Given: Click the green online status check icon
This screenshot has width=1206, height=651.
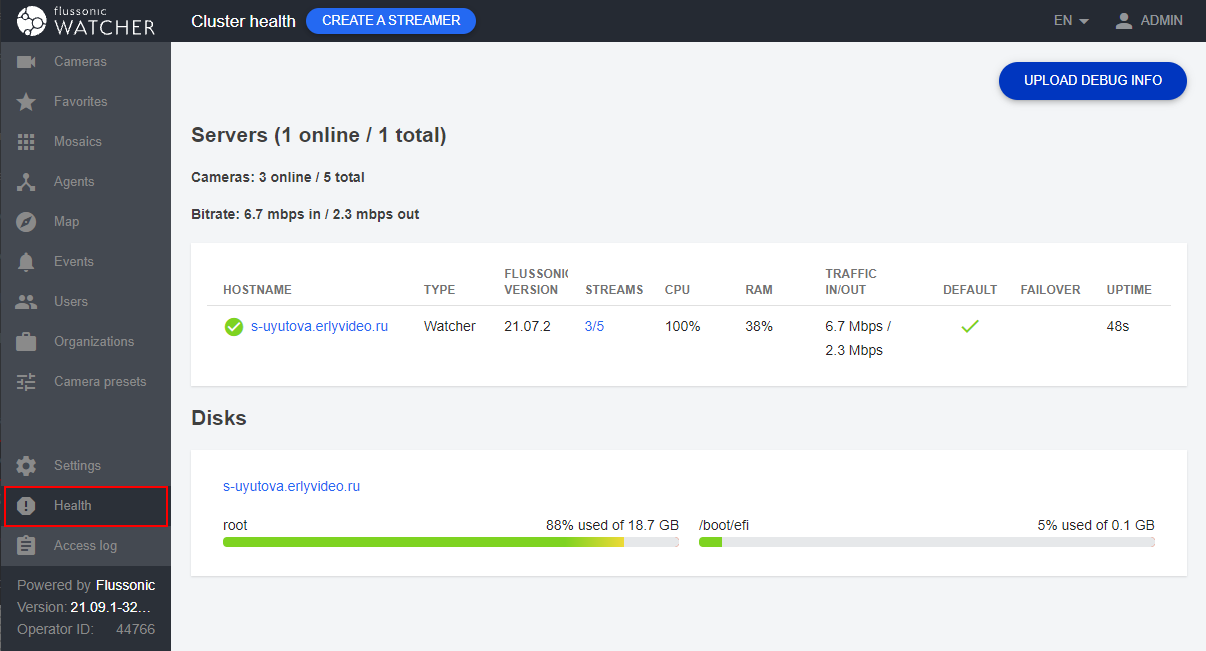Looking at the screenshot, I should [234, 327].
